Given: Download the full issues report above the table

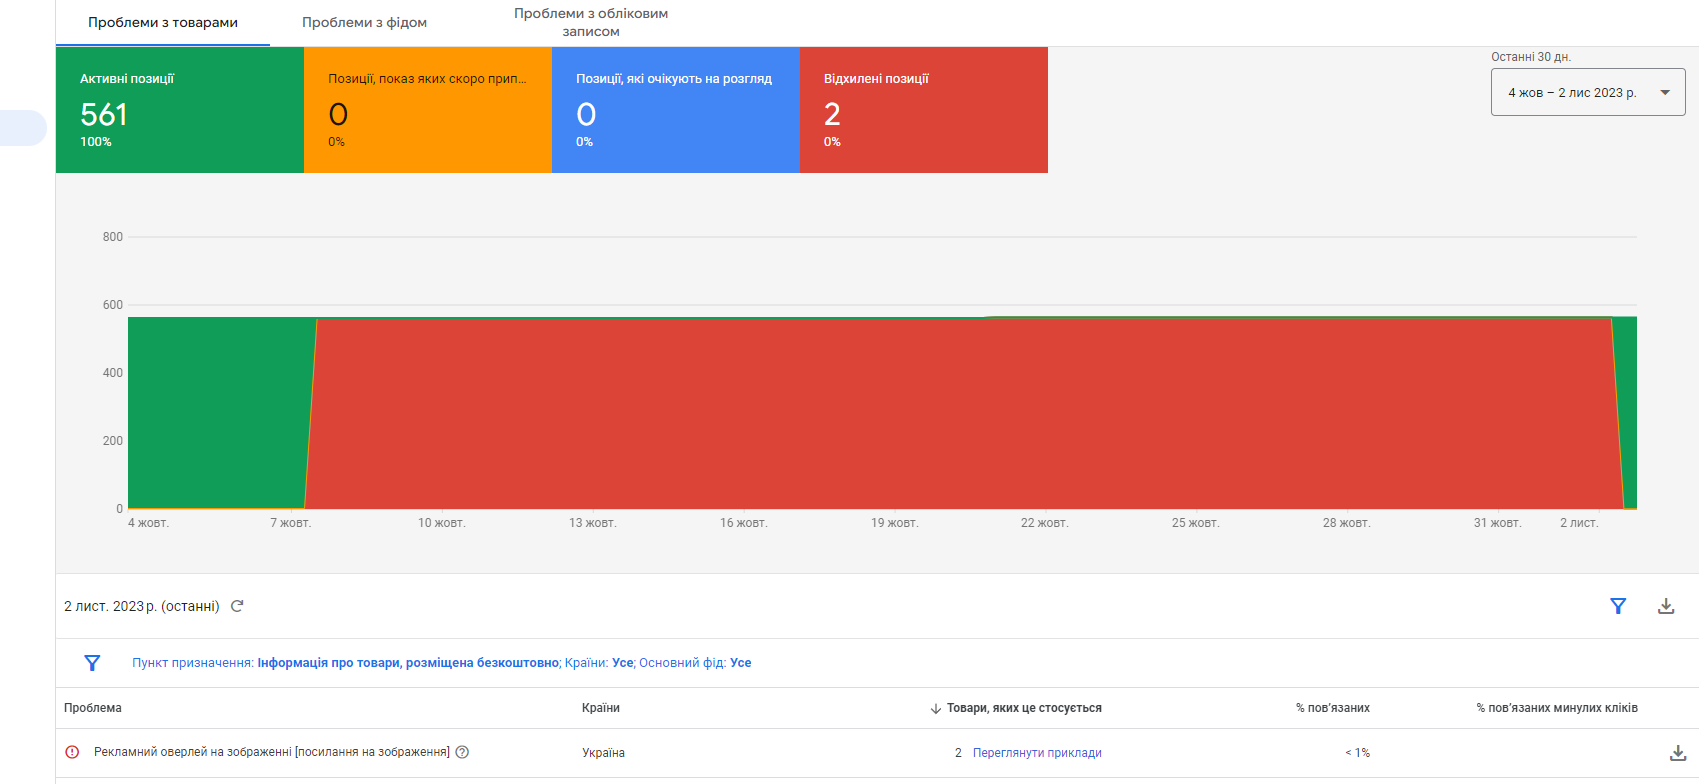Looking at the screenshot, I should (1666, 606).
